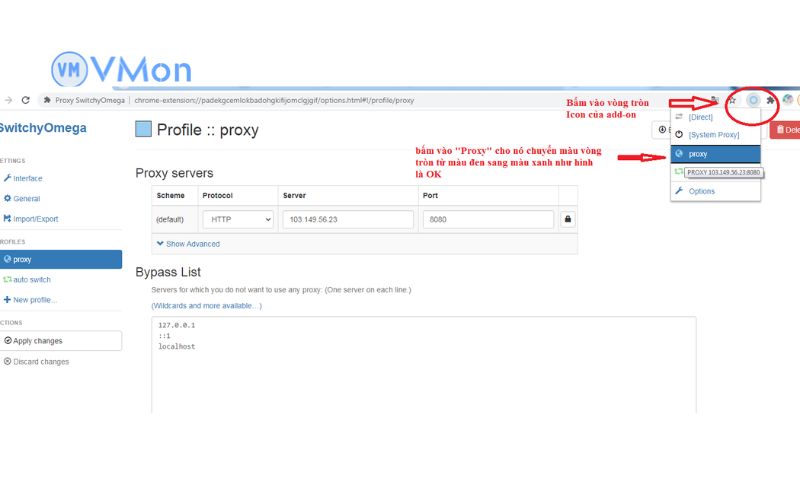This screenshot has width=800, height=500.
Task: Click the SwitchyOmega extension icon in the toolbar
Action: pyautogui.click(x=753, y=100)
